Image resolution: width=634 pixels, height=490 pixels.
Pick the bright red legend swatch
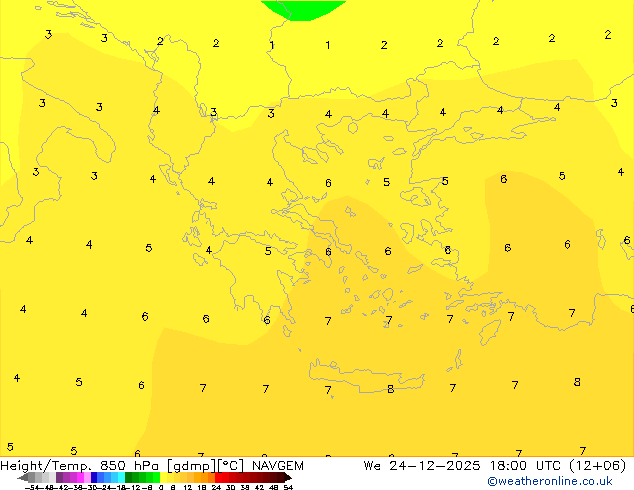tap(218, 477)
